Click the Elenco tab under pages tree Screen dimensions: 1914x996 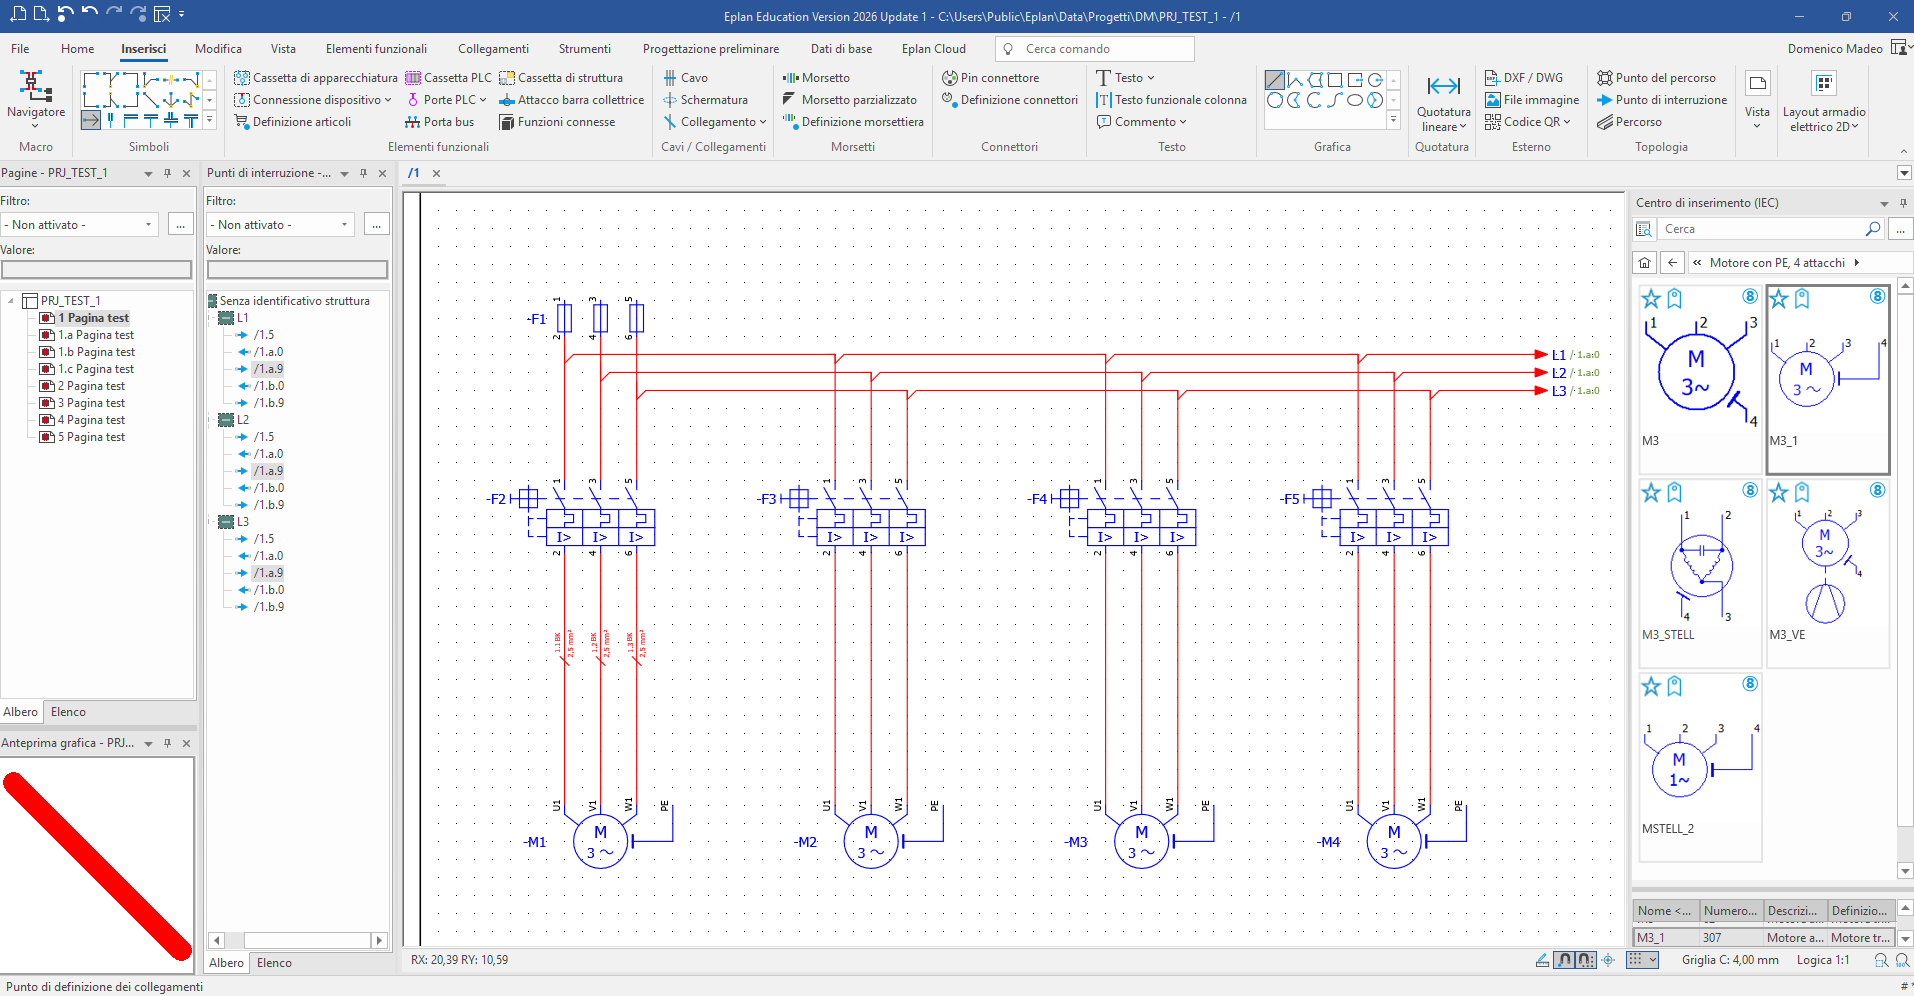pos(68,712)
